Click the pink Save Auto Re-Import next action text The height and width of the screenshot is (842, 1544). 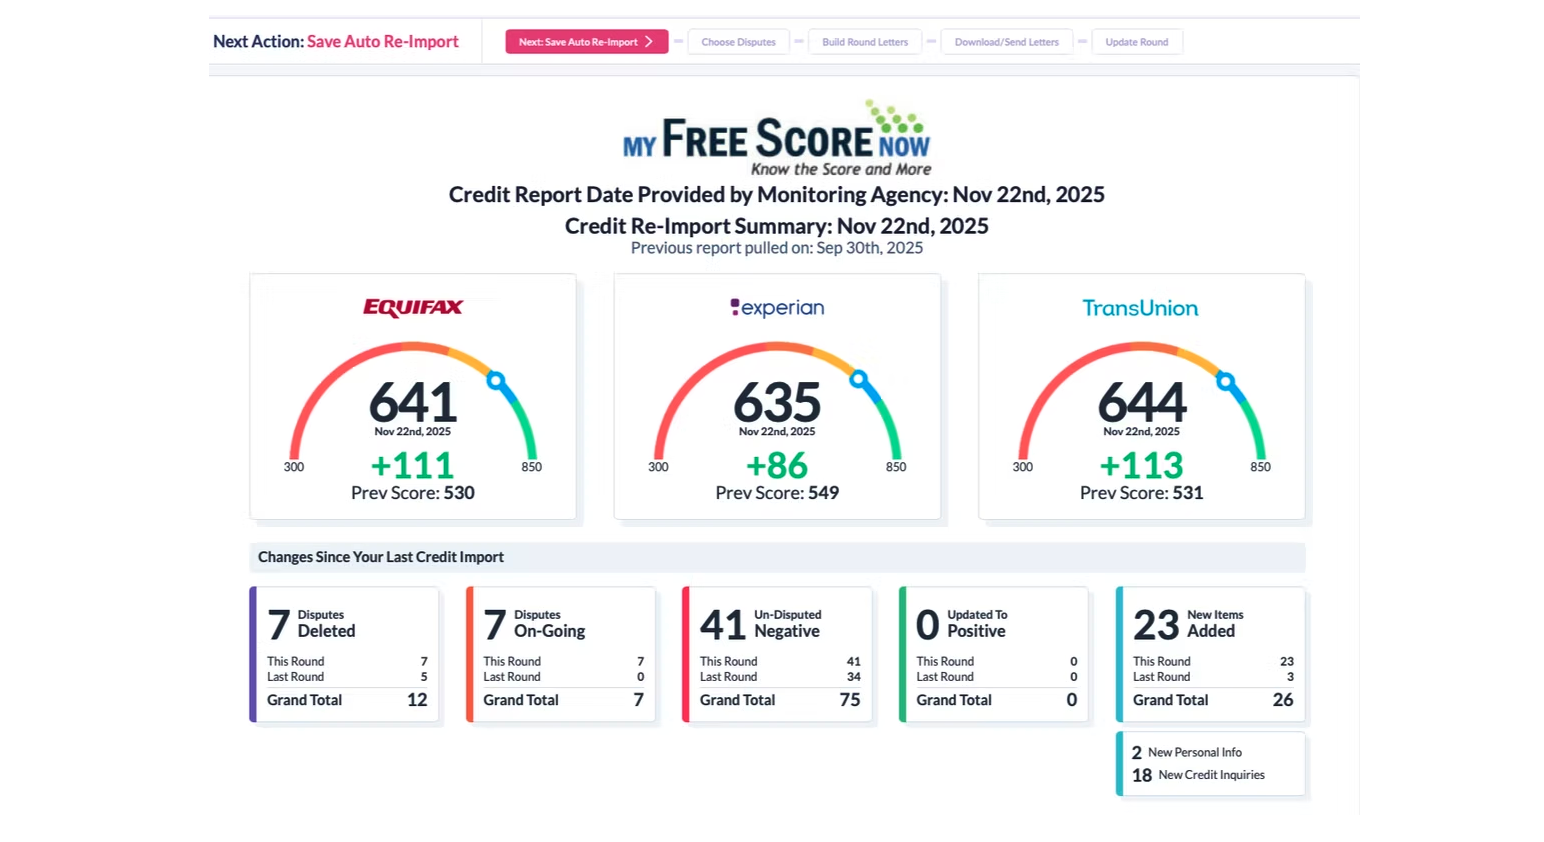[x=383, y=41]
